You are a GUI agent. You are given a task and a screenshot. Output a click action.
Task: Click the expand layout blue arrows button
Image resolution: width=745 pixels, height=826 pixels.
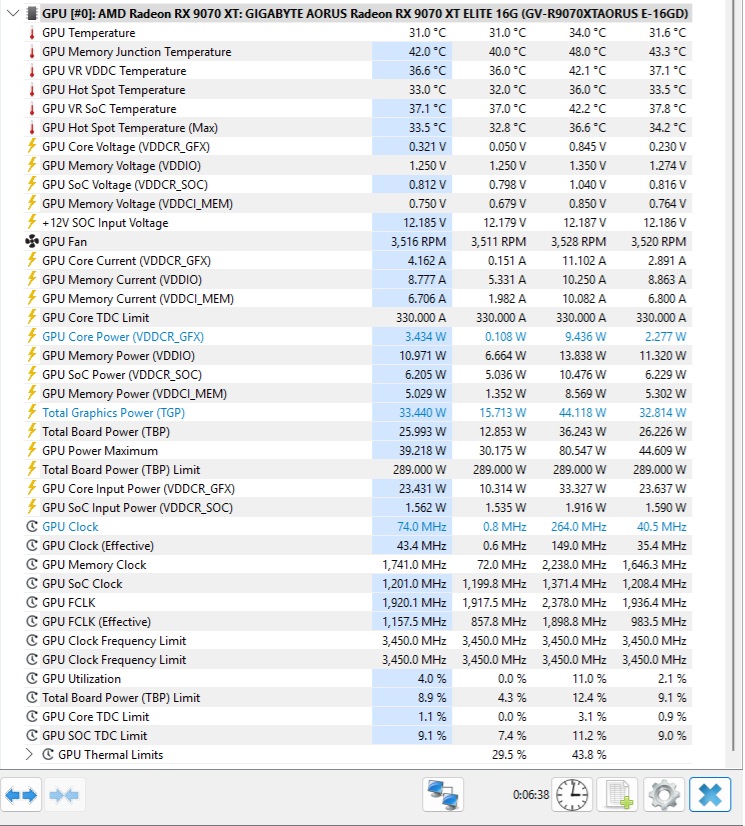point(21,794)
